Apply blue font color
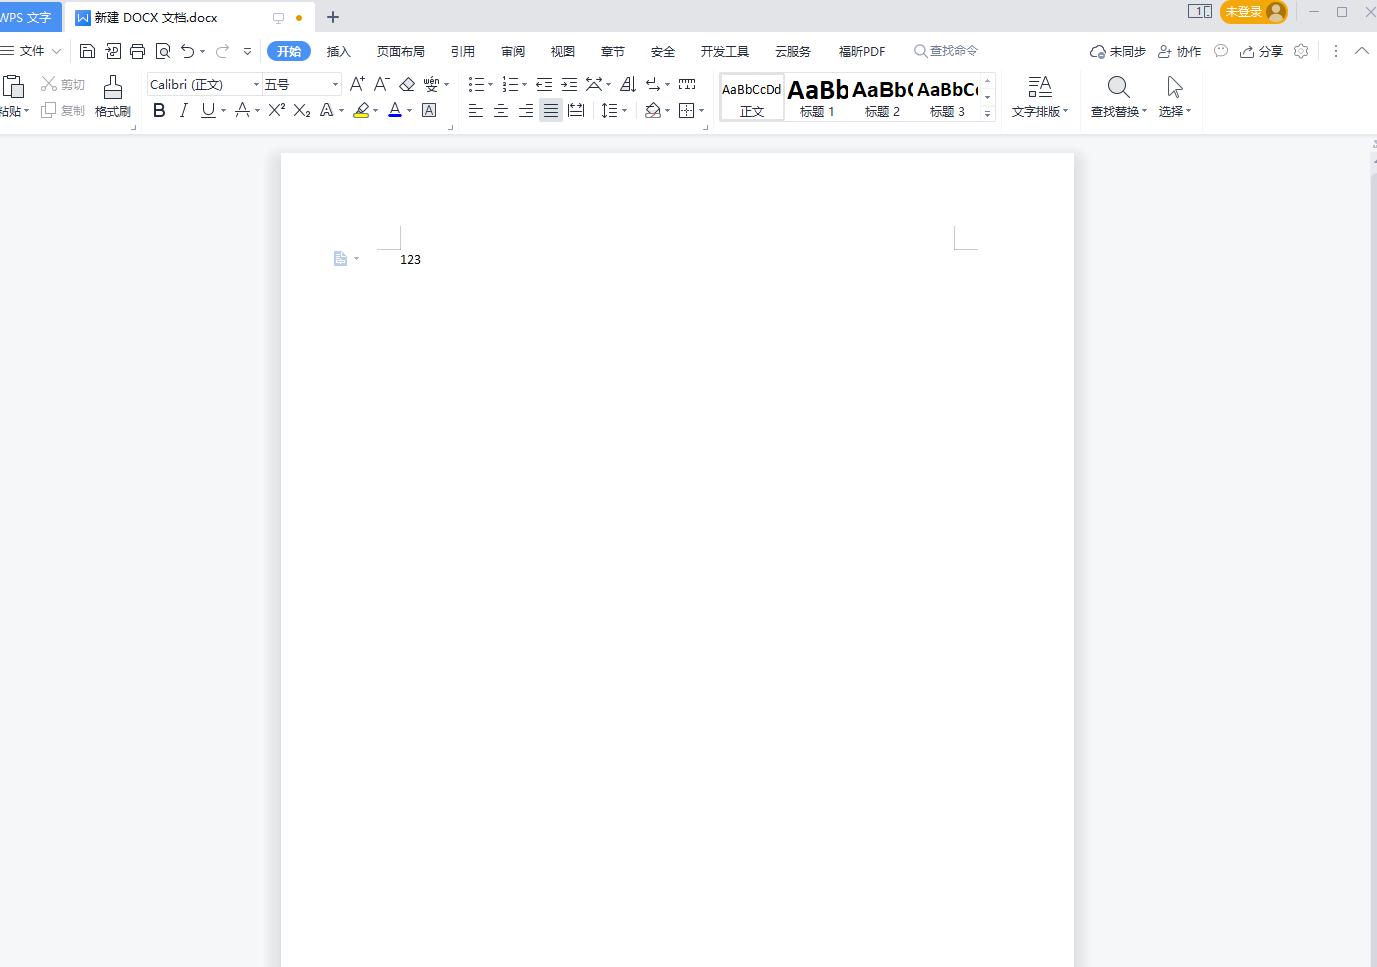Image resolution: width=1377 pixels, height=967 pixels. (395, 110)
